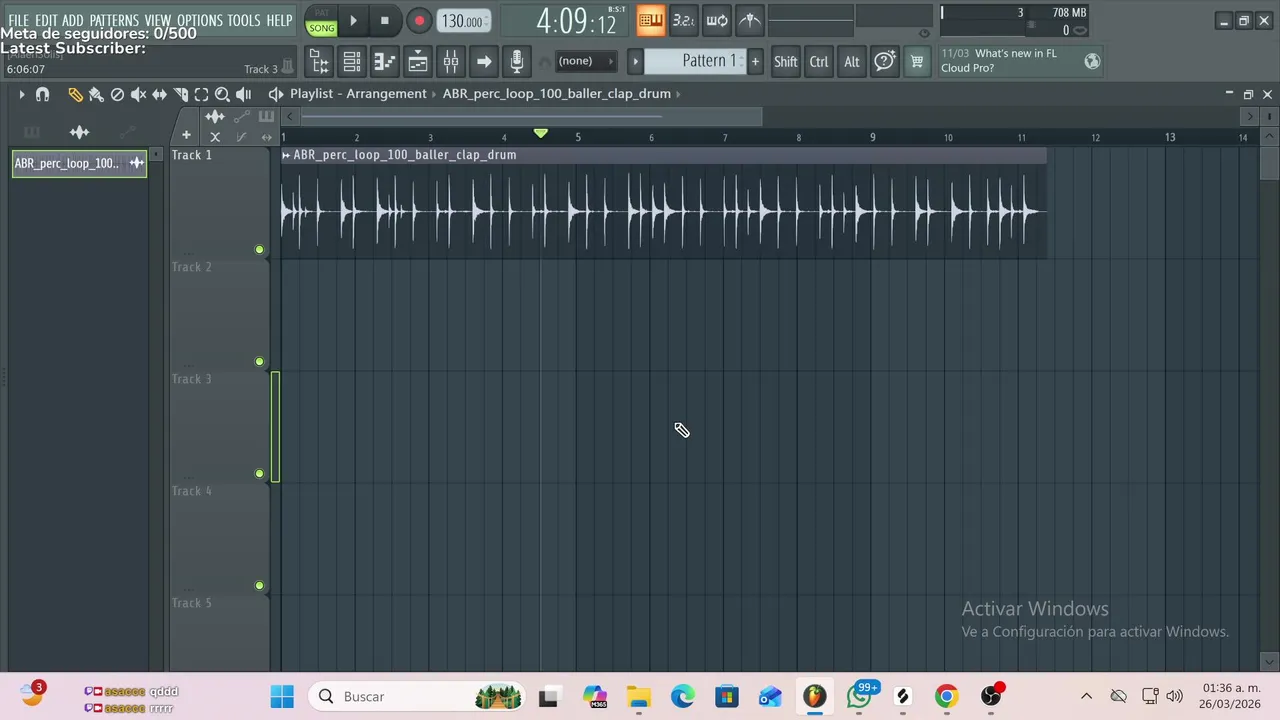Choose the Select marquee tool
The height and width of the screenshot is (720, 1280).
[201, 94]
